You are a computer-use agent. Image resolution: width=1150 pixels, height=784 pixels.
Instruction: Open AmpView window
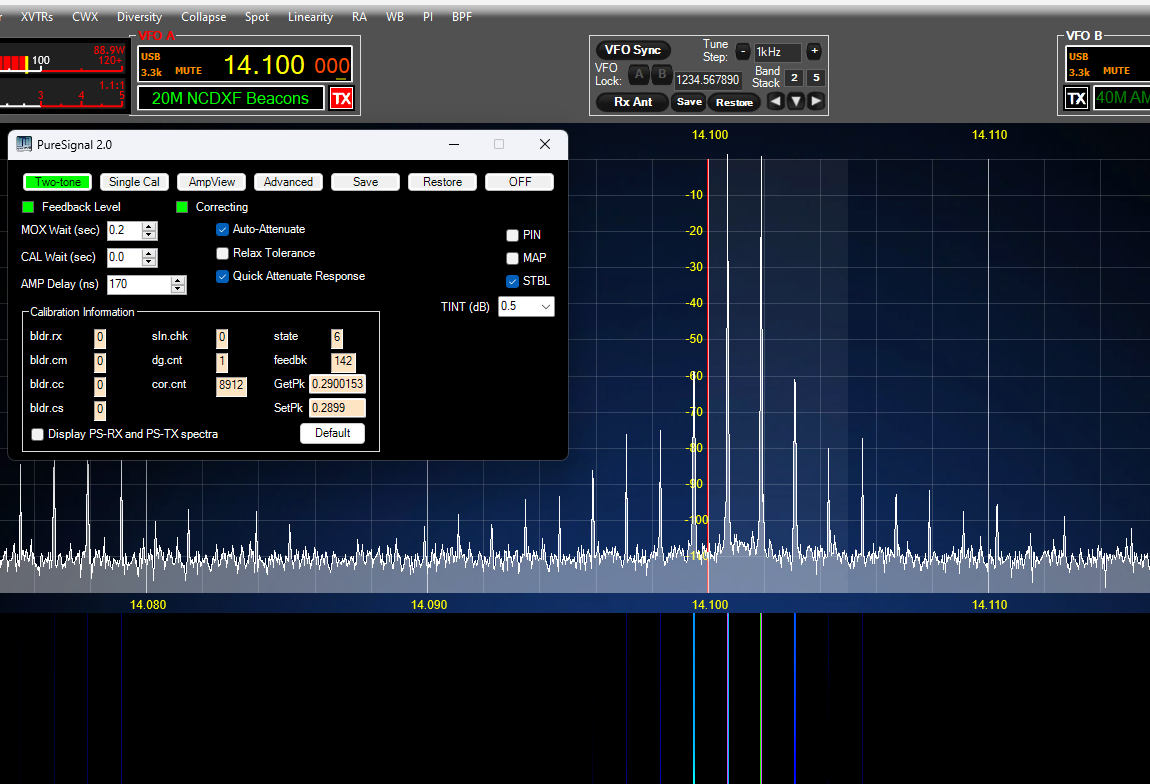click(x=212, y=182)
